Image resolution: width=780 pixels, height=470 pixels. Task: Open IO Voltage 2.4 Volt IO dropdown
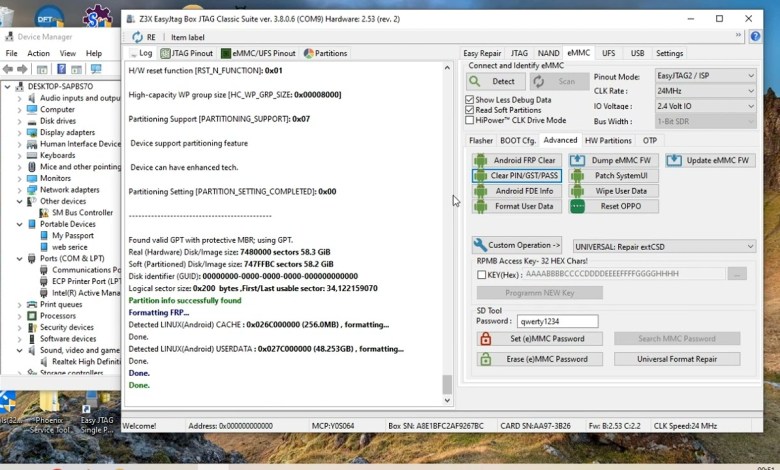click(705, 106)
